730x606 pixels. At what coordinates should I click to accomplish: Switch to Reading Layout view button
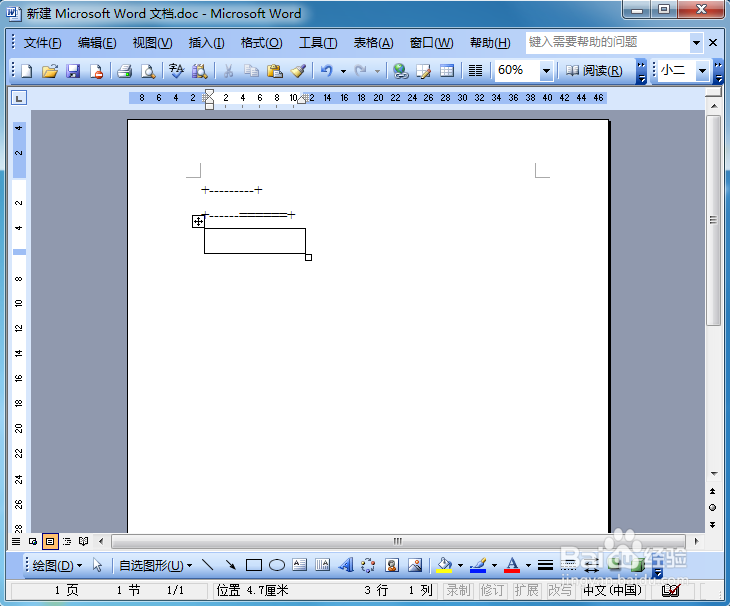tap(83, 541)
